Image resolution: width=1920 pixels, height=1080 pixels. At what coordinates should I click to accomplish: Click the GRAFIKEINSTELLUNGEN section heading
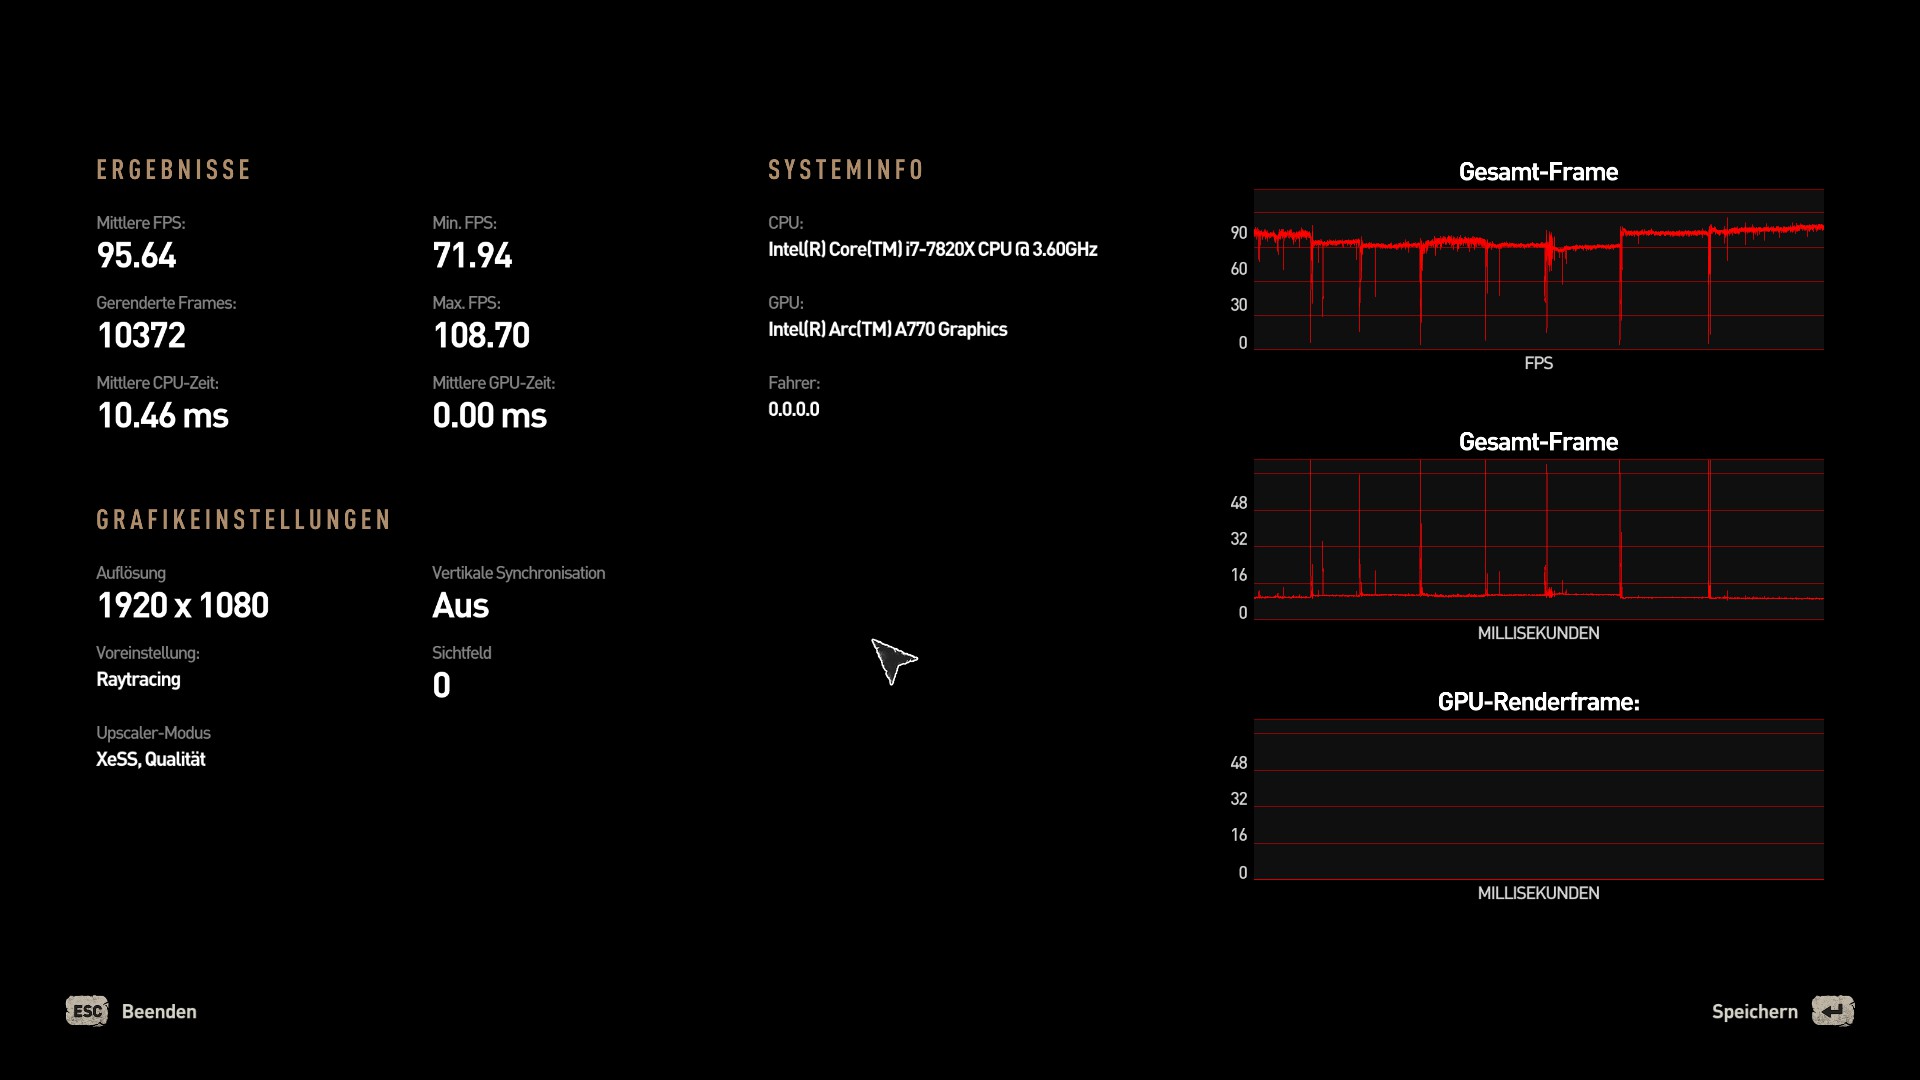243,520
